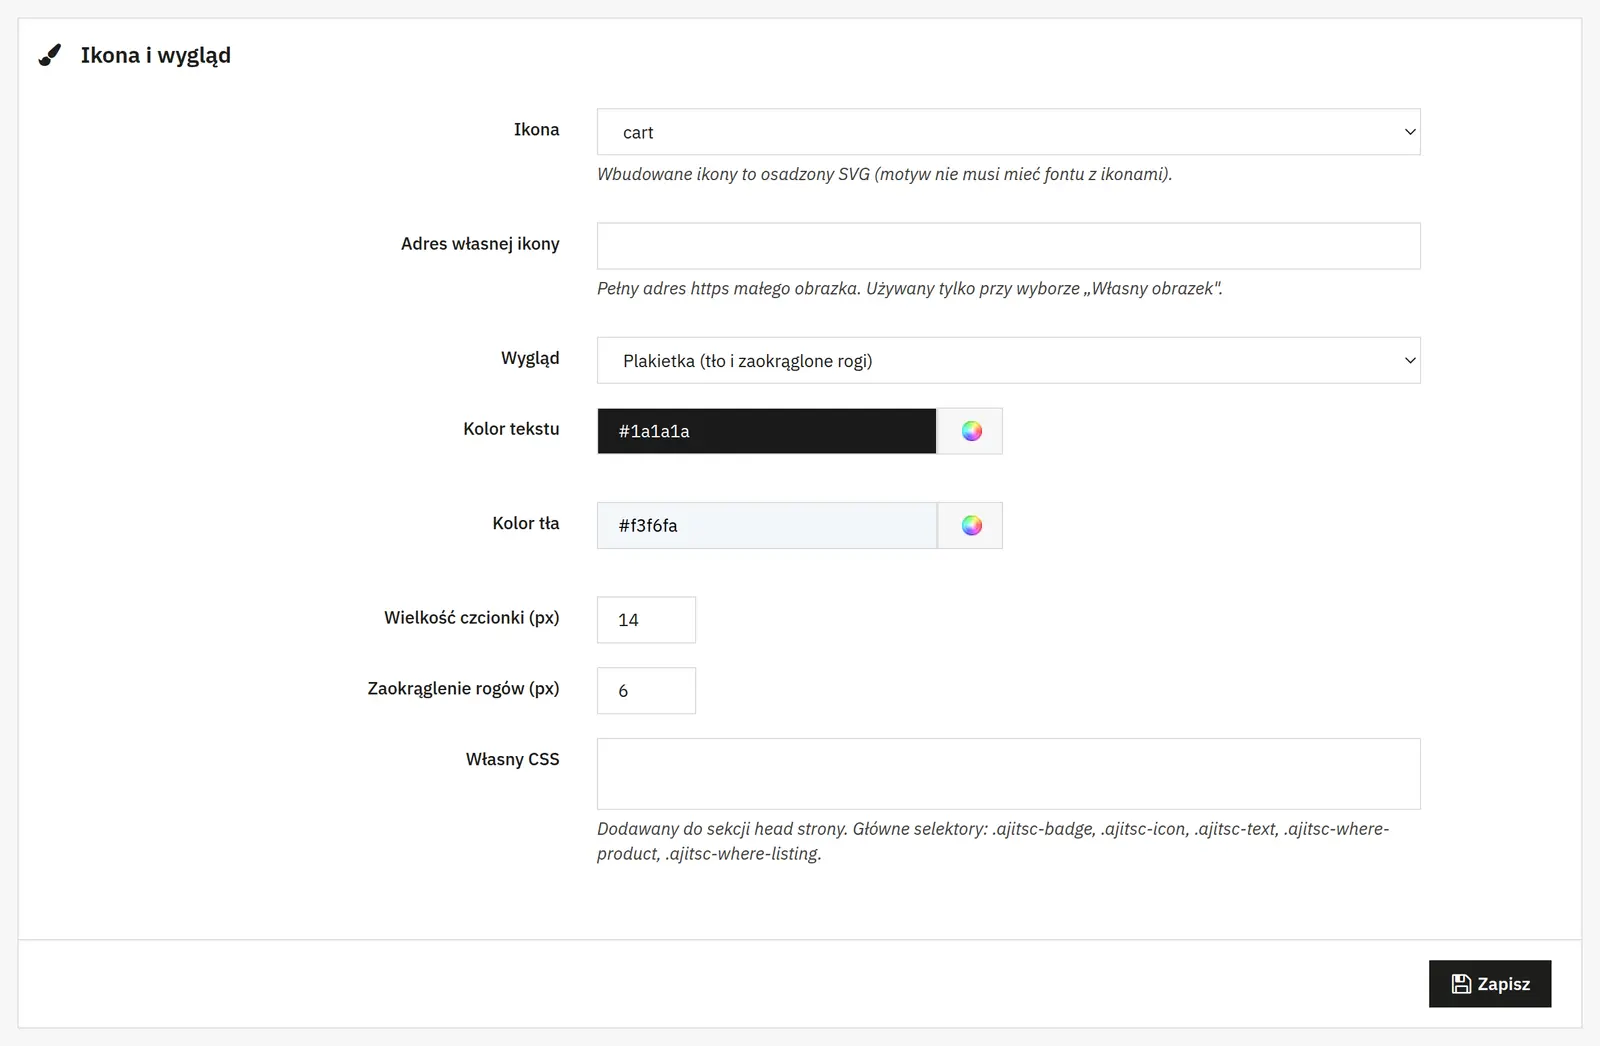This screenshot has width=1600, height=1046.
Task: Click the Ikona field label
Action: [536, 130]
